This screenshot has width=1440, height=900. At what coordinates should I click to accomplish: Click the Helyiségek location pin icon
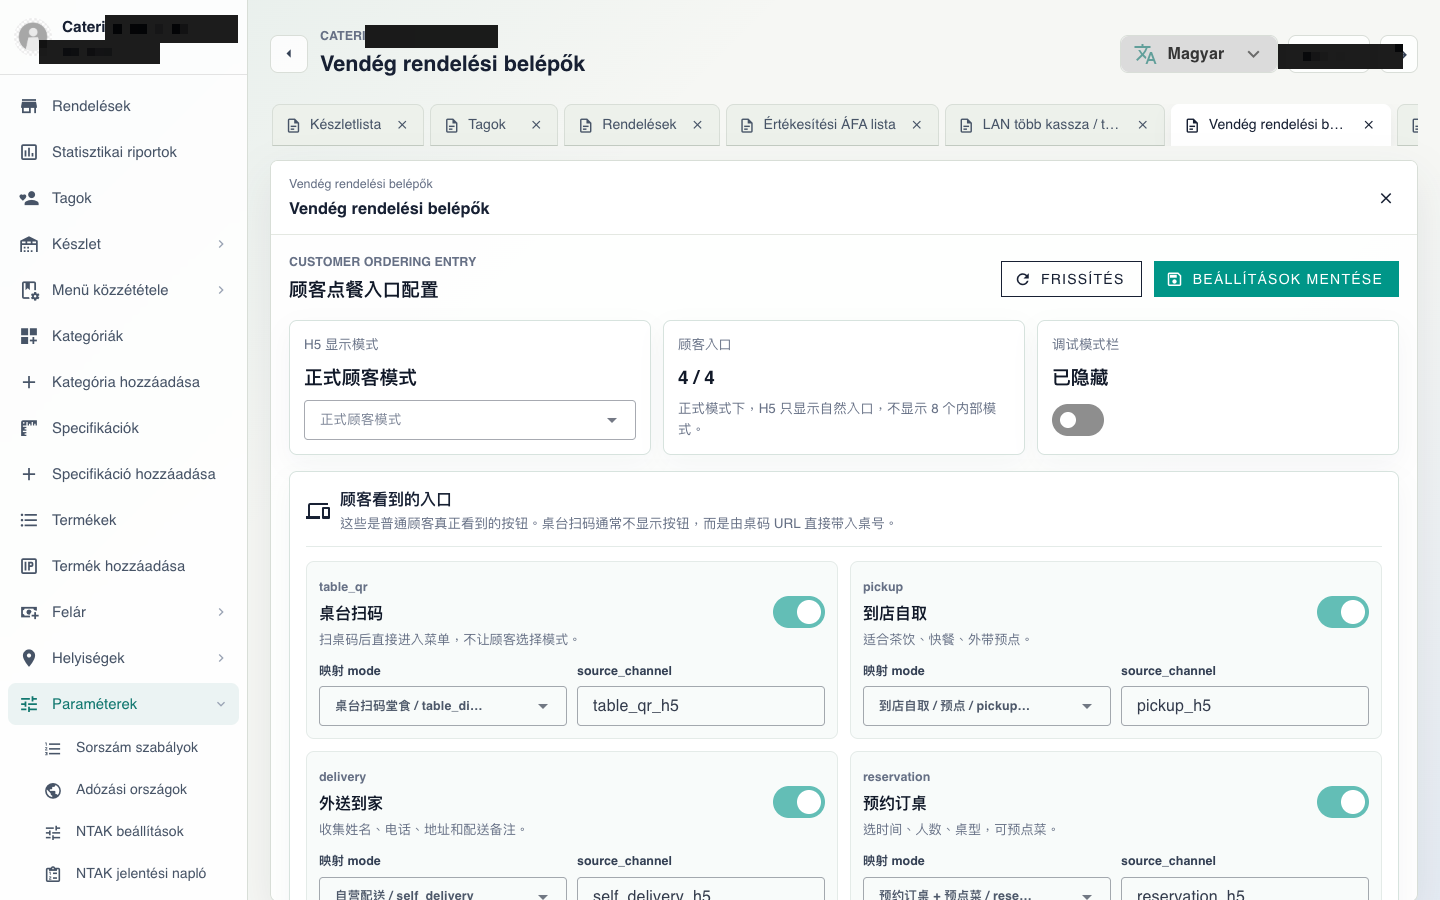29,658
